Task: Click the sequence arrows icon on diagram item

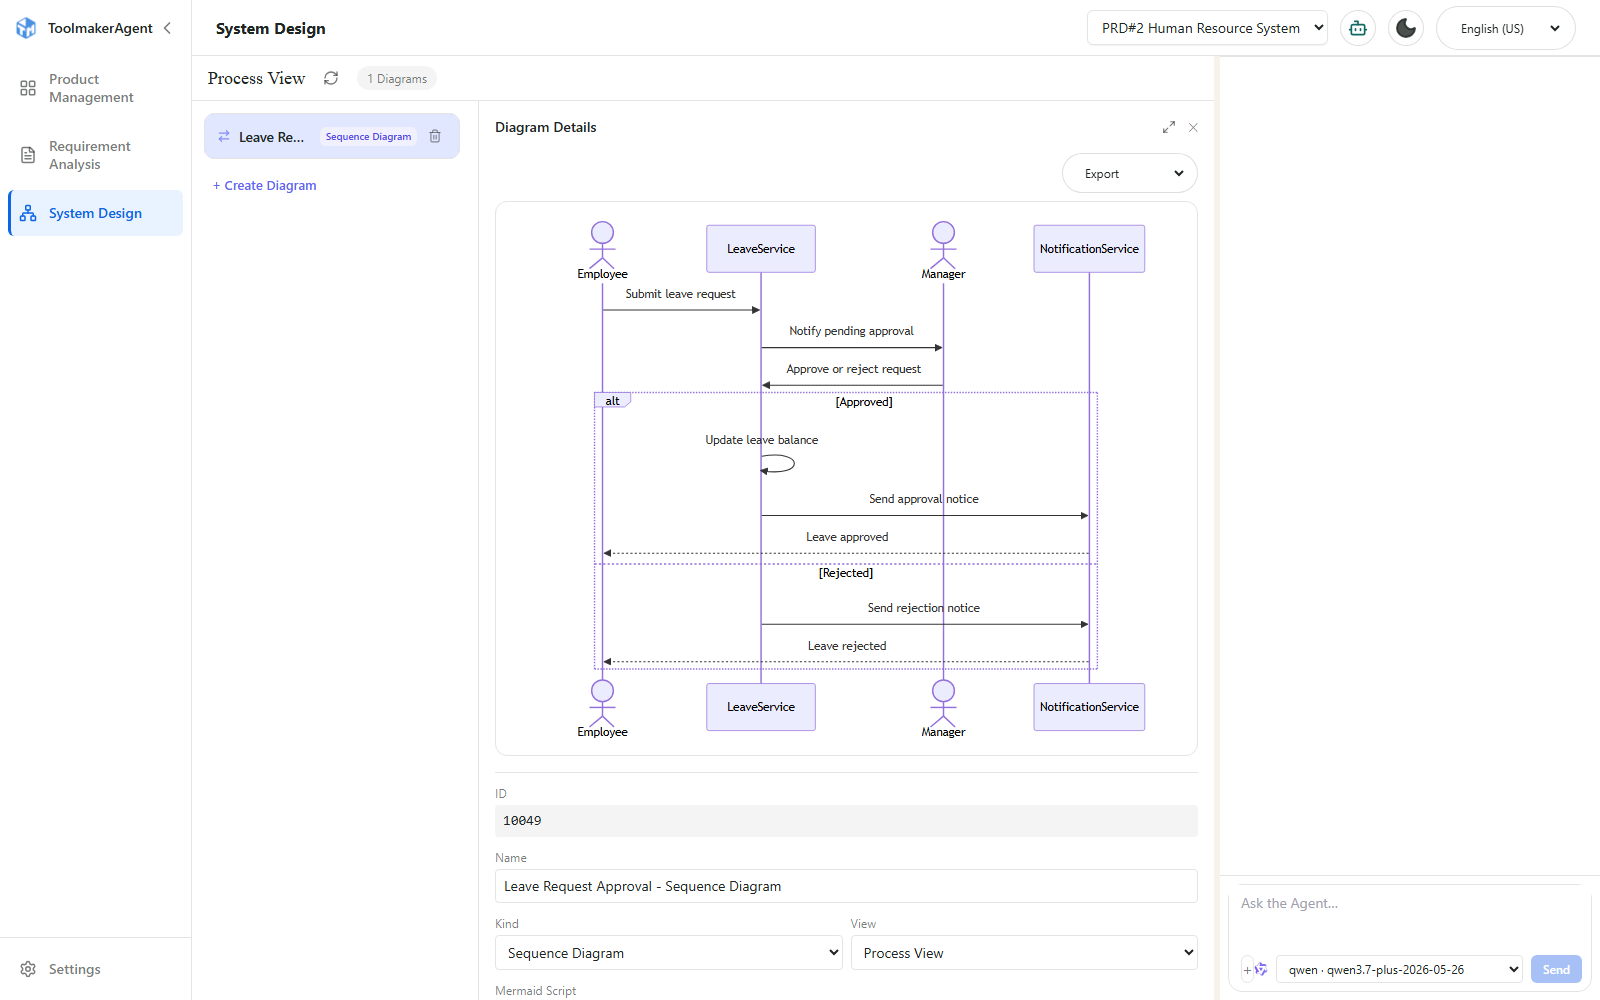Action: coord(224,136)
